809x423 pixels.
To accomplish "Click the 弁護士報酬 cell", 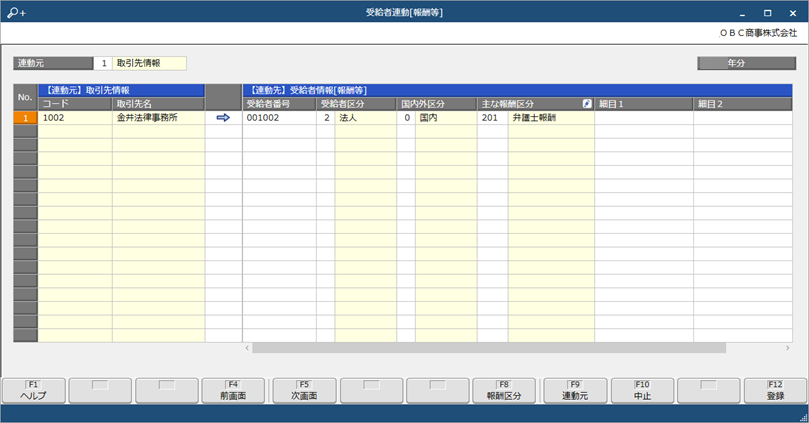I will click(551, 118).
